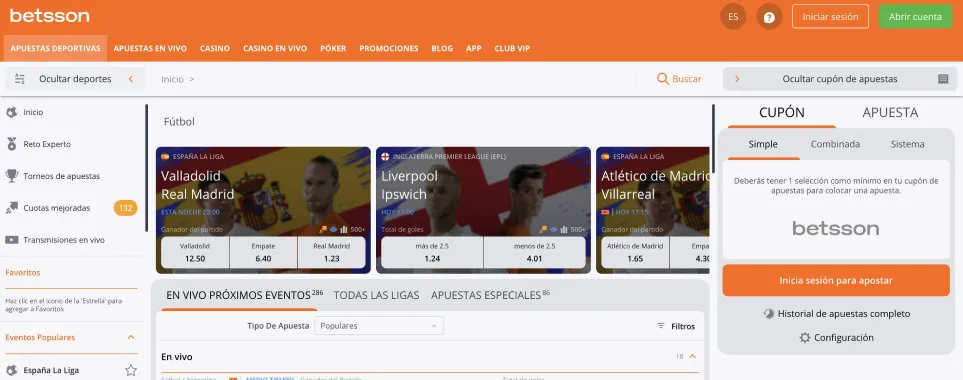Switch to Todas las Ligas tab
963x380 pixels.
point(376,295)
